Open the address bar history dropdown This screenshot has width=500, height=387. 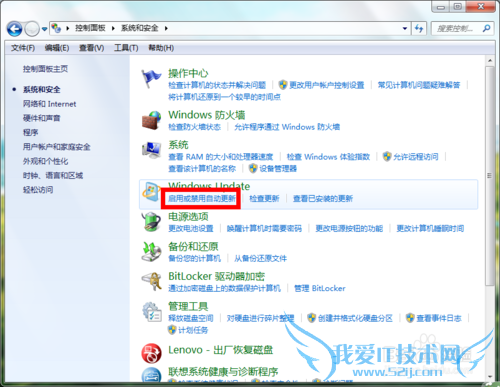pos(405,29)
